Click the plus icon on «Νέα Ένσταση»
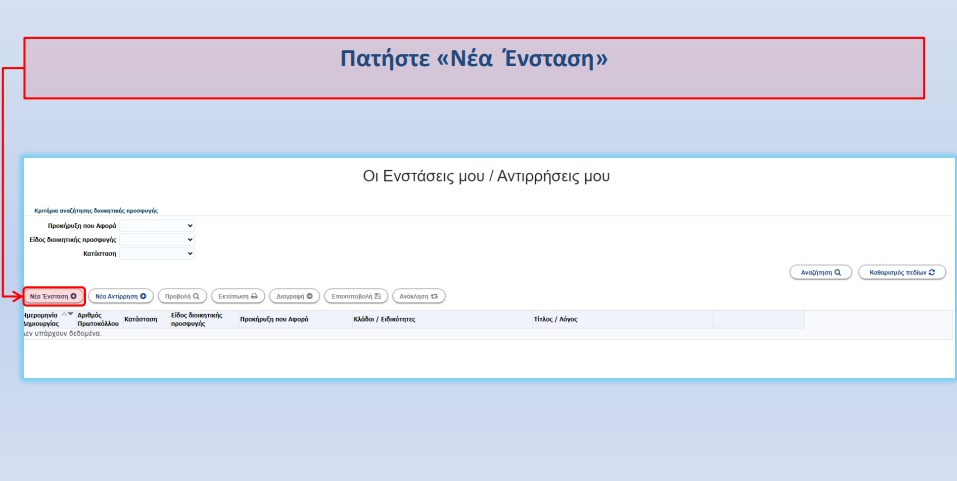 pyautogui.click(x=74, y=296)
